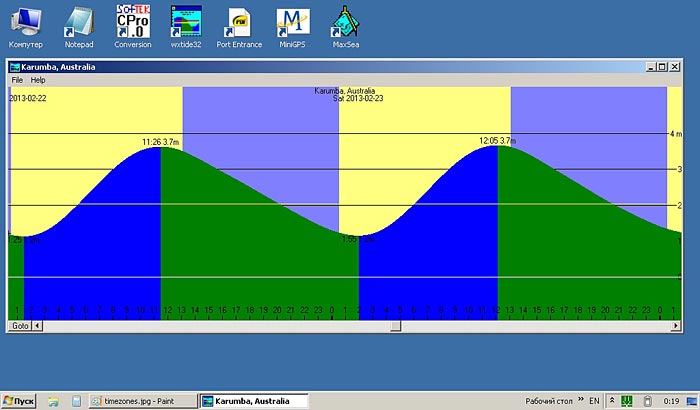Launch the Notepad desktop shortcut
Viewport: 700px width, 410px height.
[79, 27]
